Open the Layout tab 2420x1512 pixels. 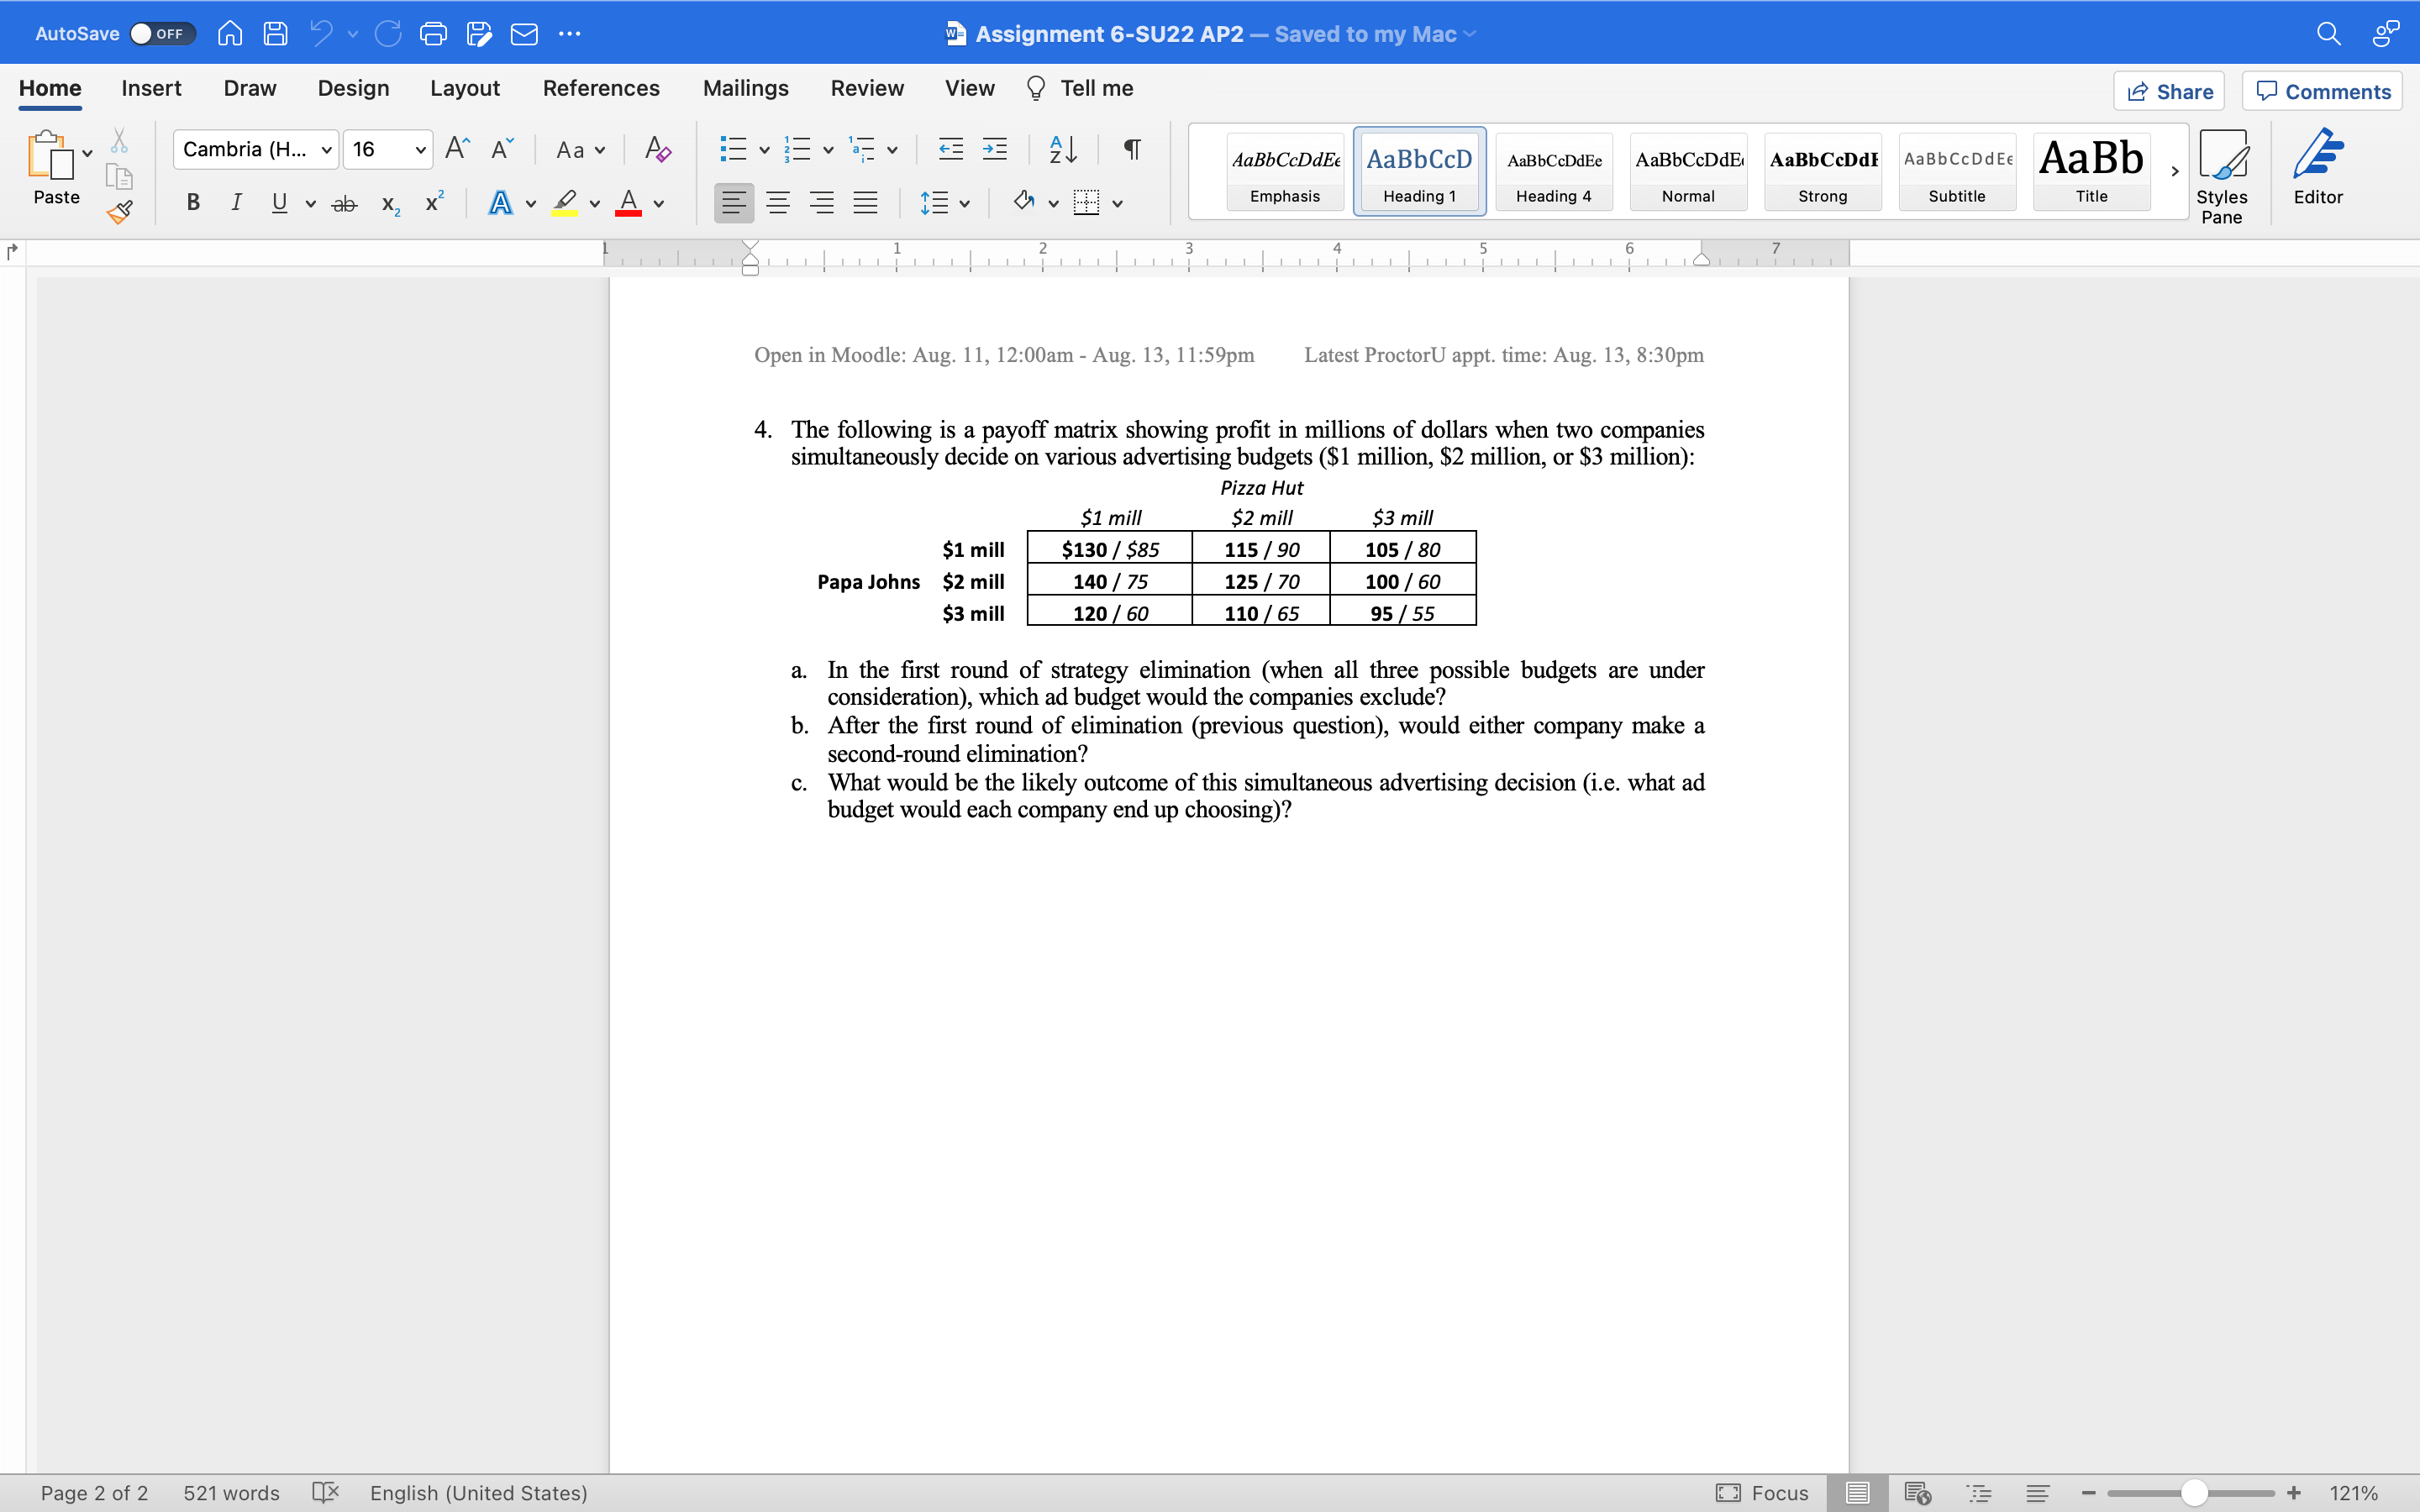464,88
